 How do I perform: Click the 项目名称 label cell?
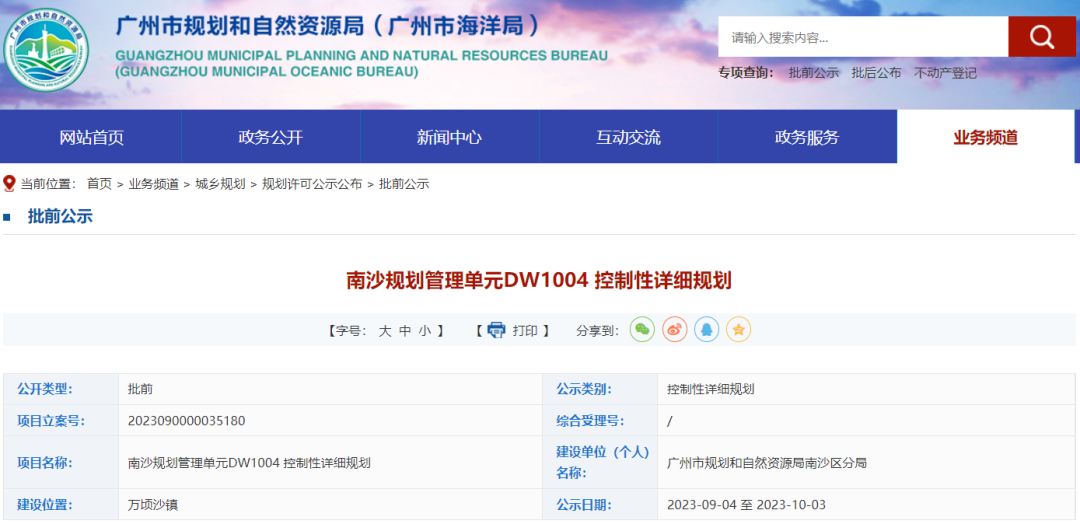(61, 463)
